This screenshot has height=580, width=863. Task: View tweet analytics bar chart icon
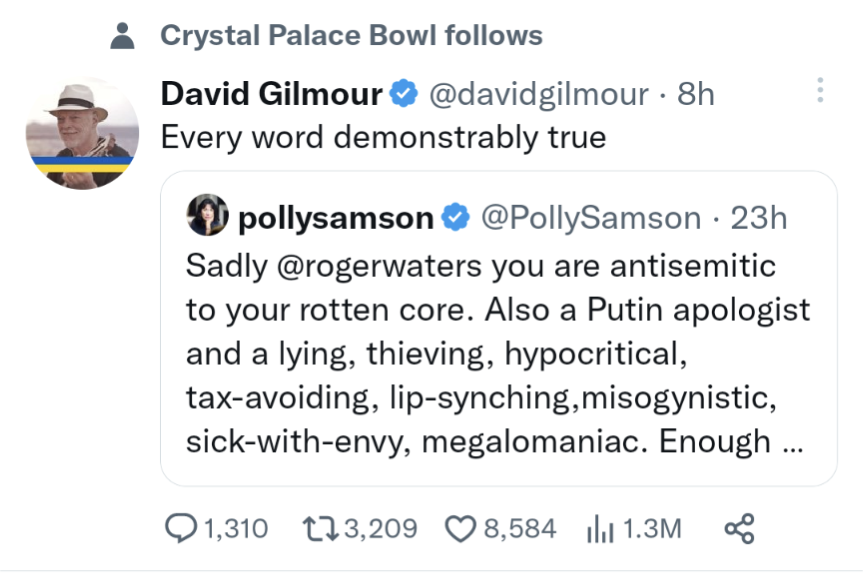pos(599,528)
